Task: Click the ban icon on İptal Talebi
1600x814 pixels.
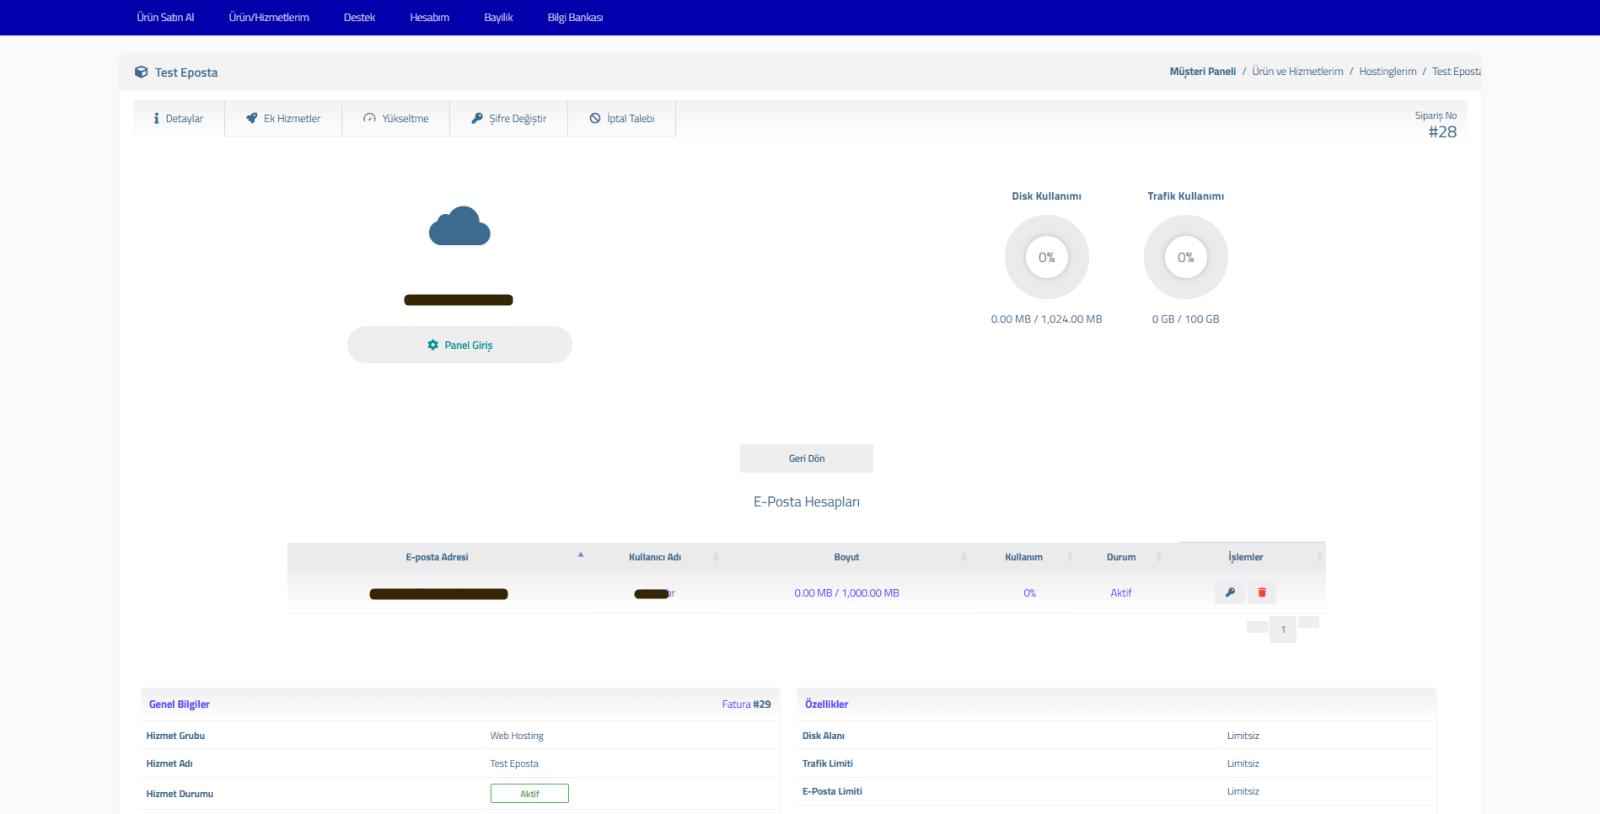Action: pyautogui.click(x=595, y=118)
